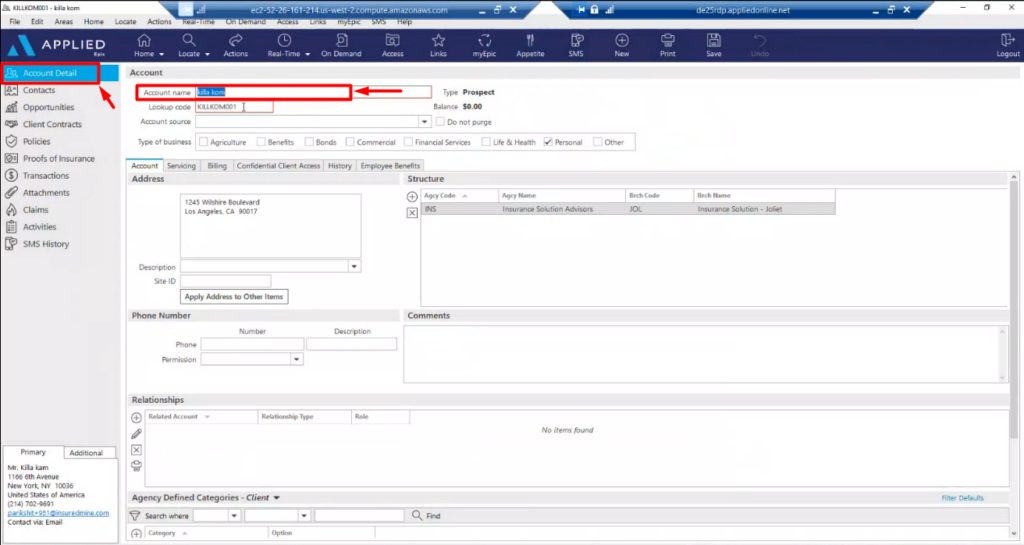Screen dimensions: 1024x545
Task: Open the Employee Benefits tab
Action: tap(390, 166)
